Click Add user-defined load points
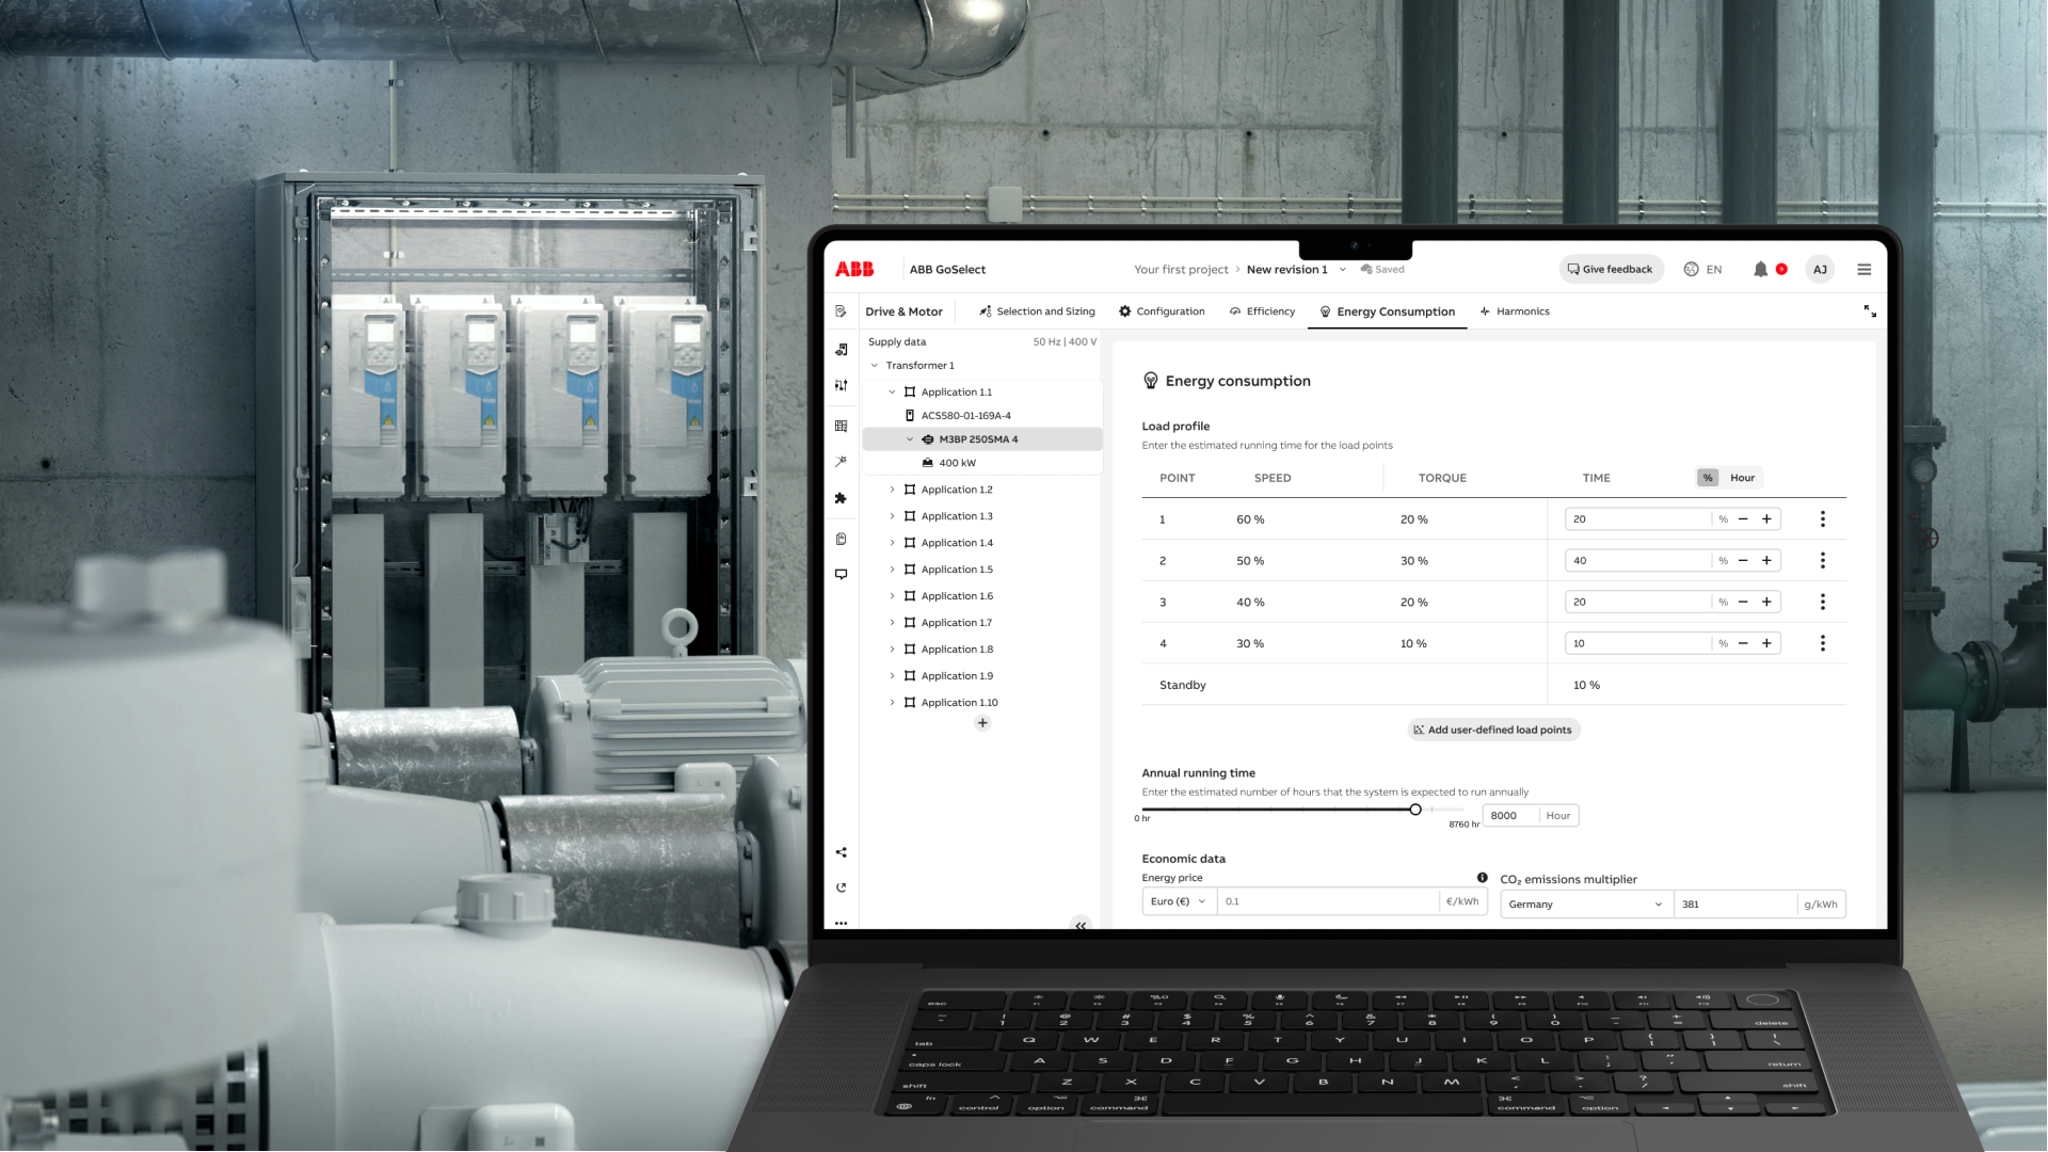This screenshot has height=1152, width=2048. click(x=1493, y=729)
